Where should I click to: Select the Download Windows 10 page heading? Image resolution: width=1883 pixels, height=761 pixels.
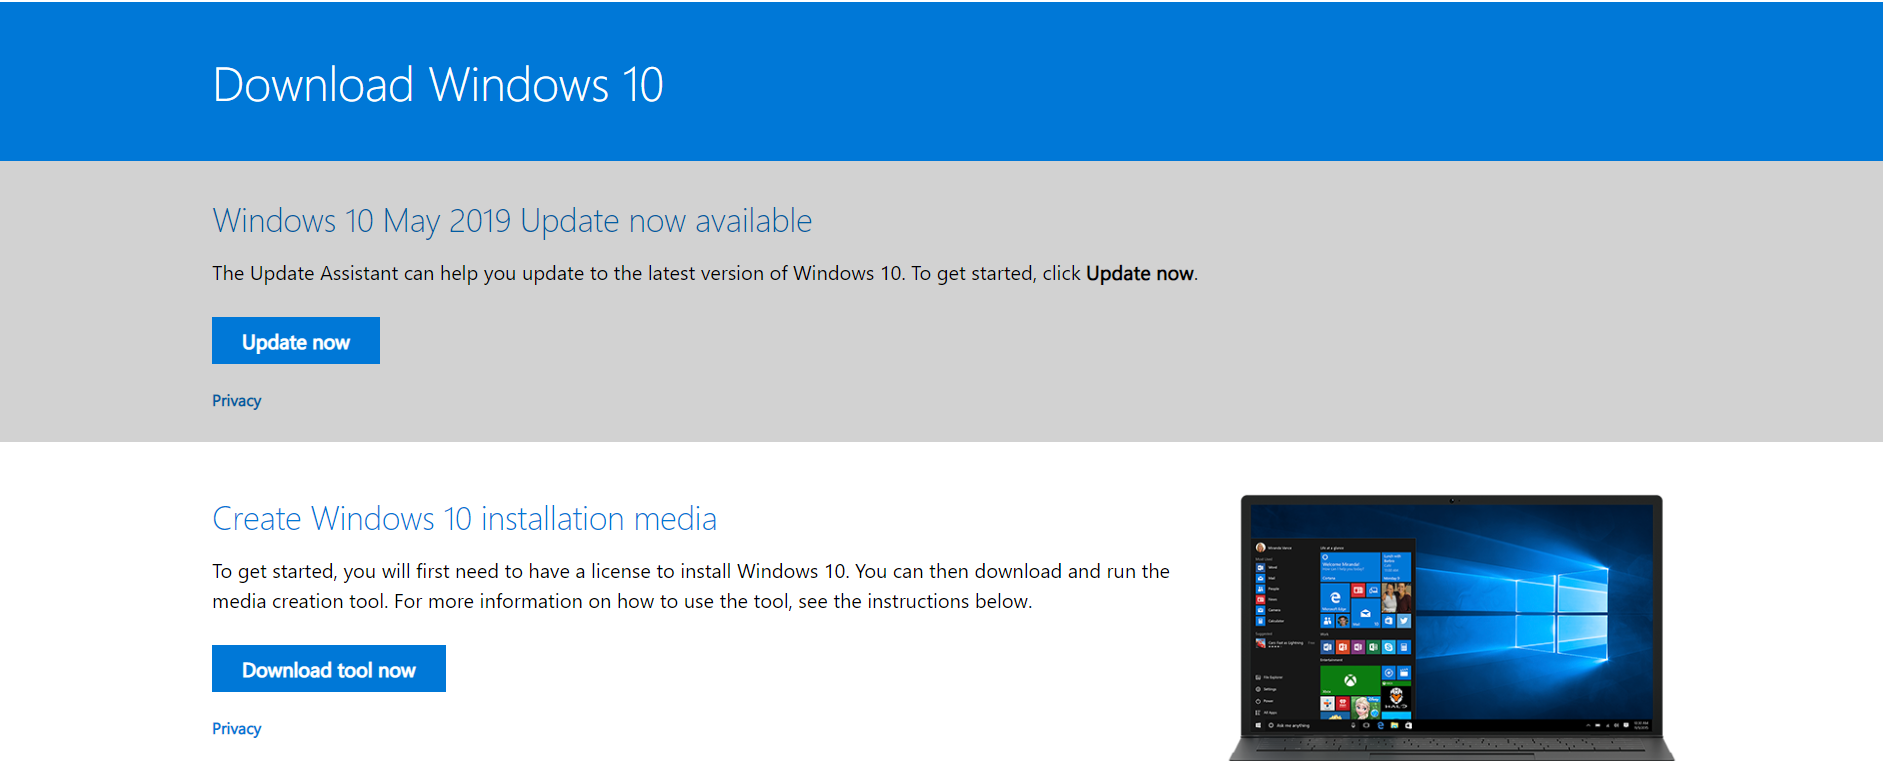[438, 85]
